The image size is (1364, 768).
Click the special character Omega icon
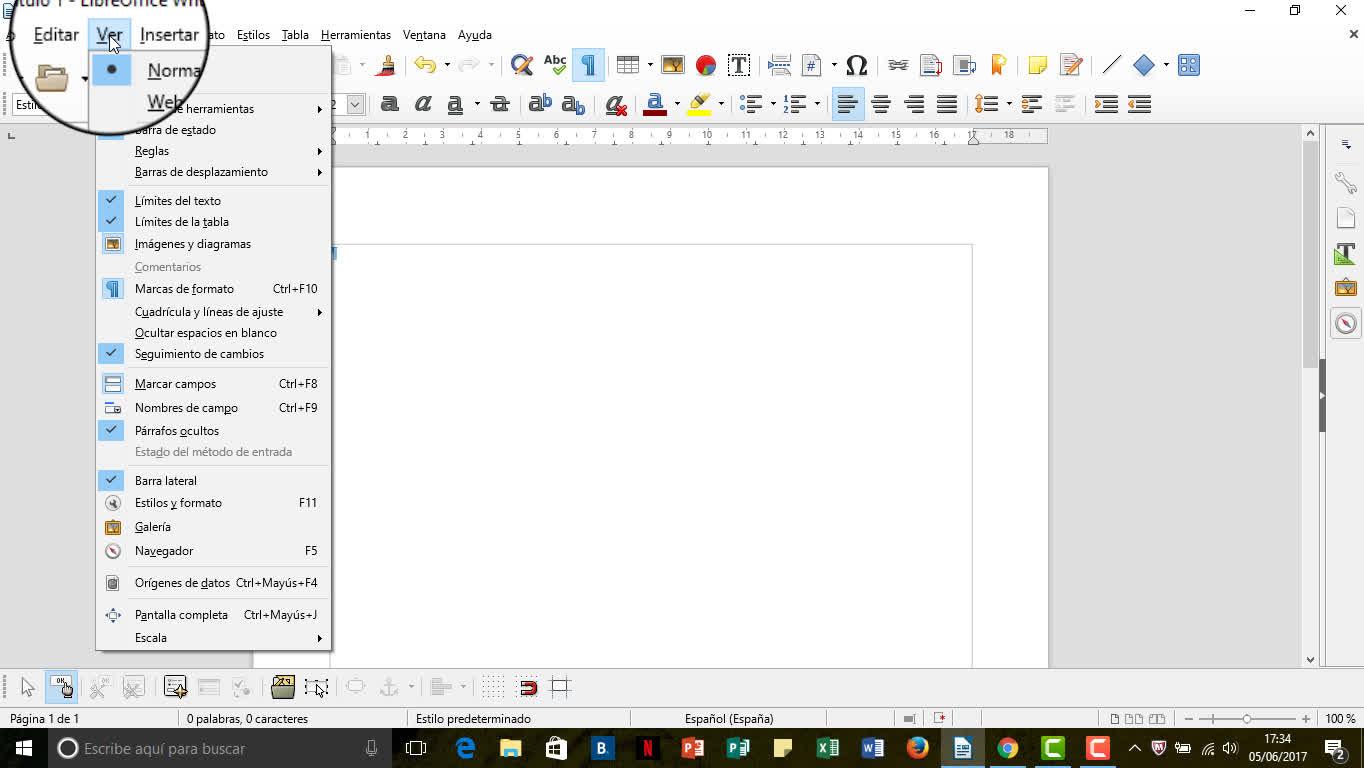[856, 66]
